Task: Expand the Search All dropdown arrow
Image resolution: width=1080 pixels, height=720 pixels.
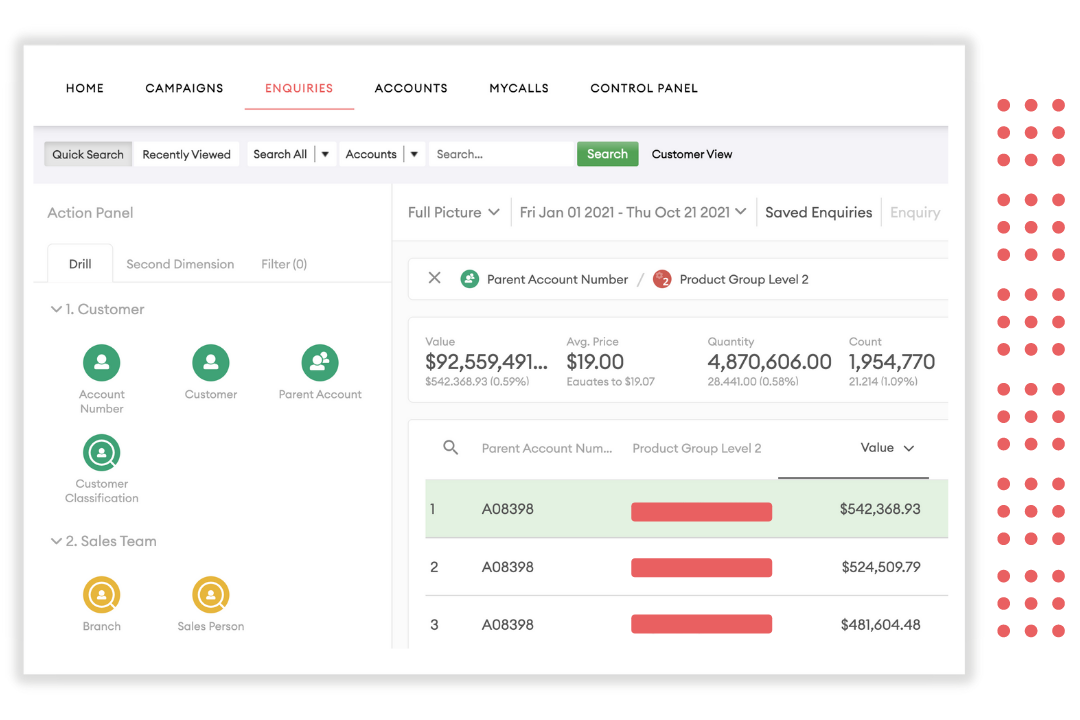Action: coord(324,153)
